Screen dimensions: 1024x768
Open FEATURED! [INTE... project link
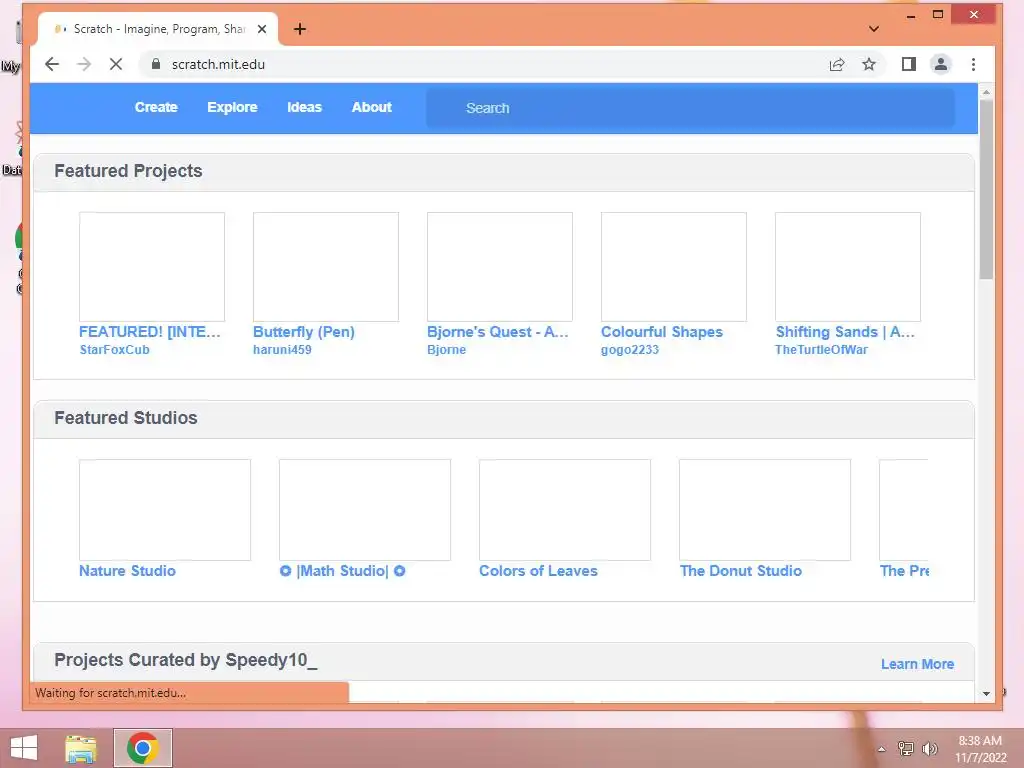click(x=150, y=332)
